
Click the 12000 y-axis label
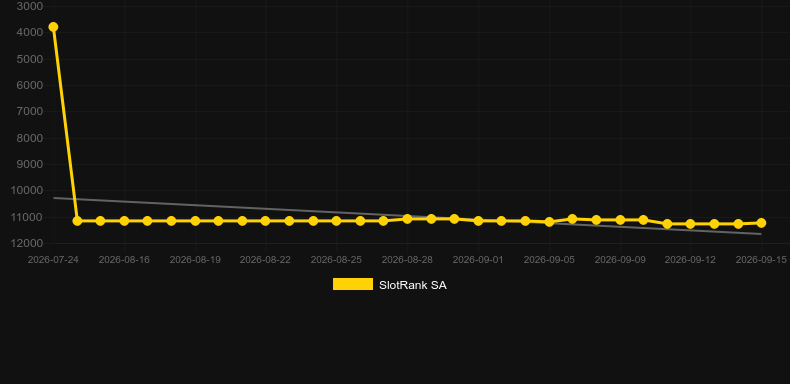coord(27,243)
